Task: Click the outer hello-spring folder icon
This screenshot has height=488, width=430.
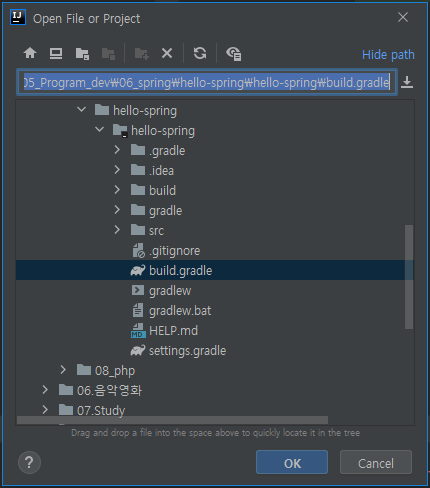Action: coord(102,110)
